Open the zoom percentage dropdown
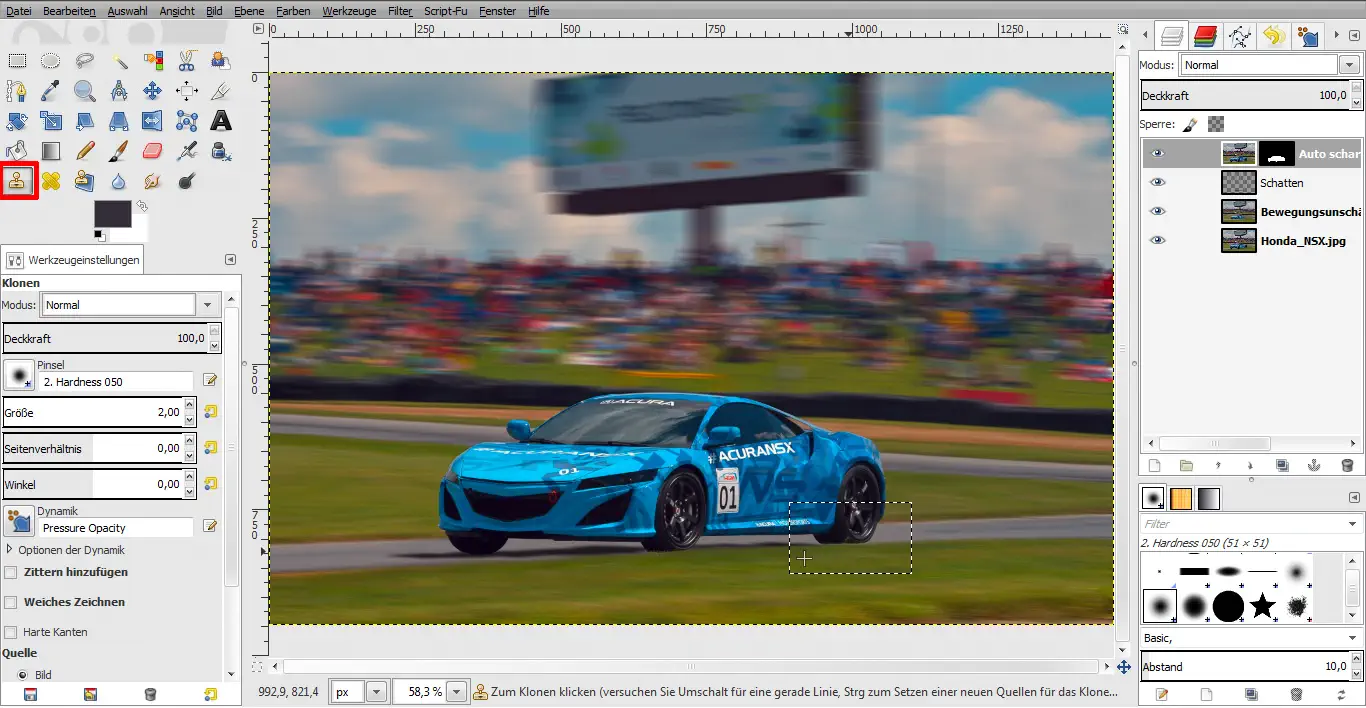 (457, 692)
